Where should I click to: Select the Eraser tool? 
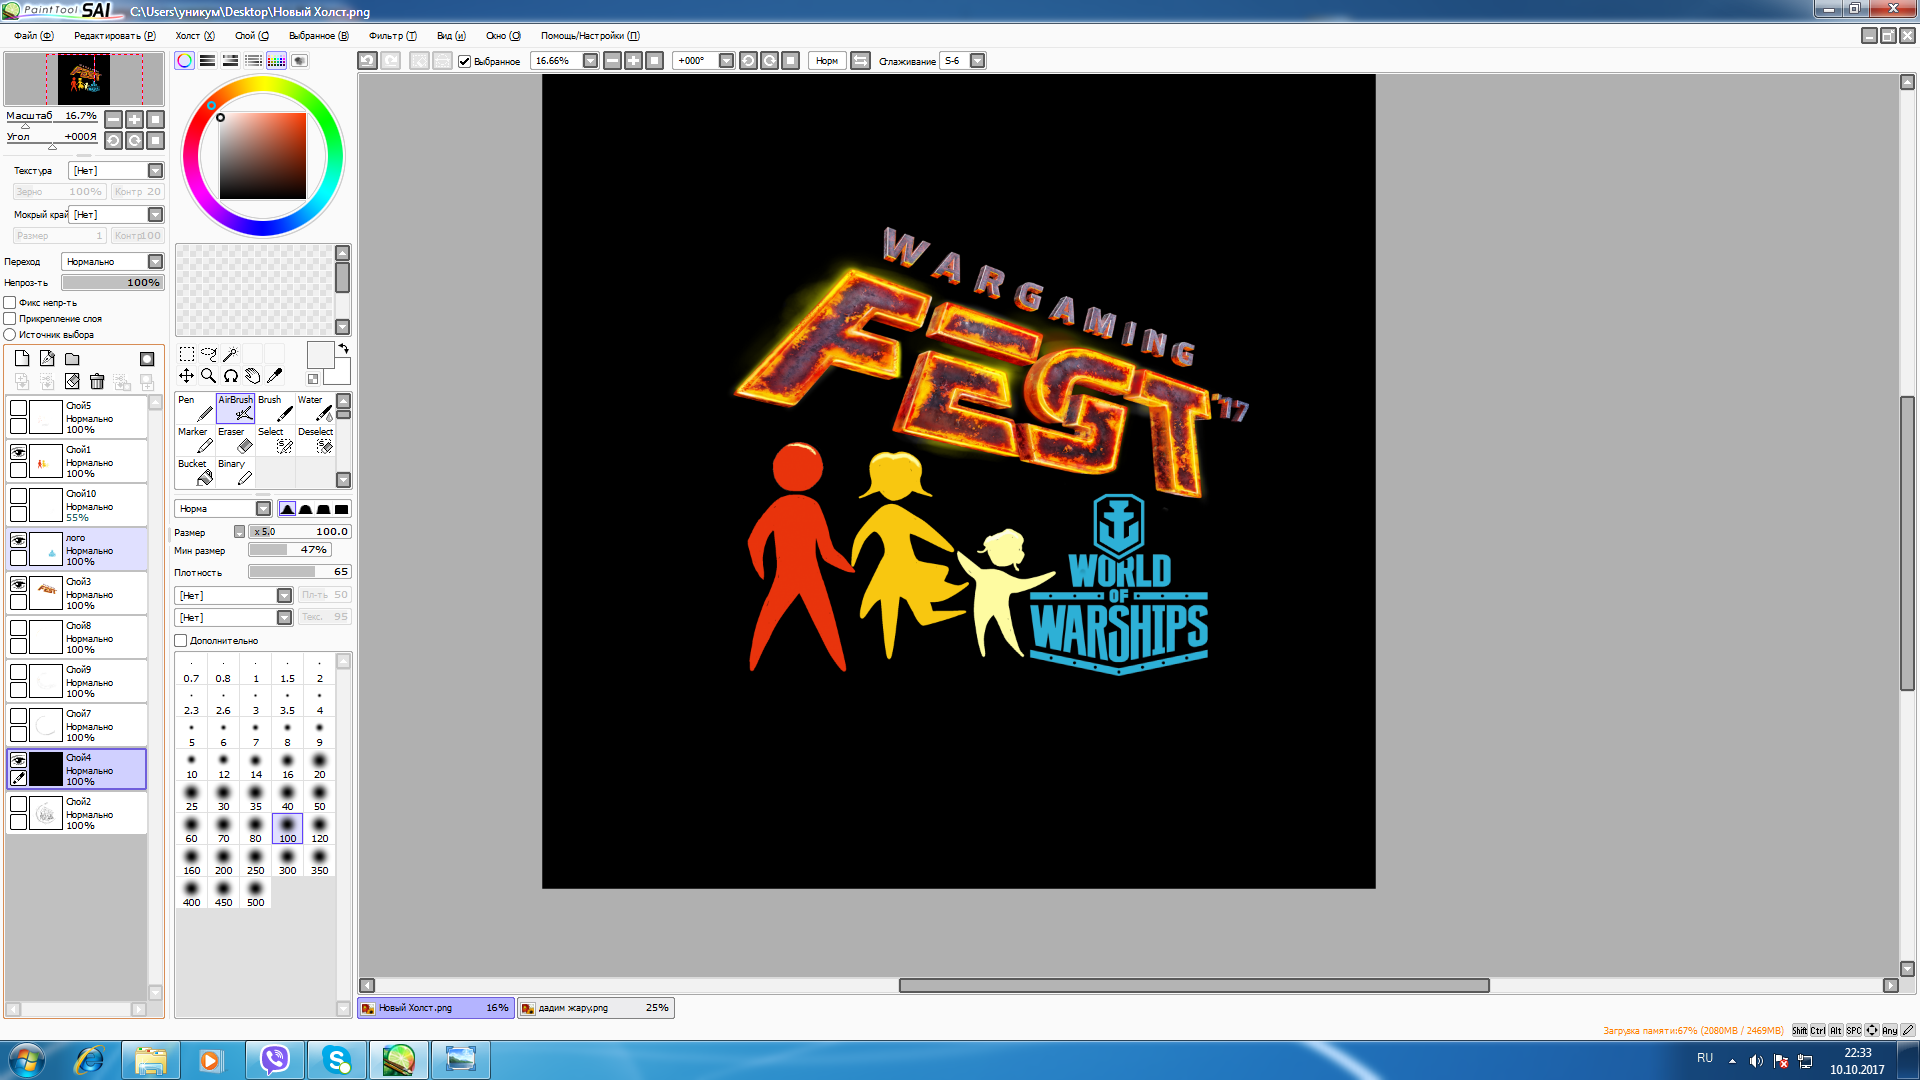point(235,440)
